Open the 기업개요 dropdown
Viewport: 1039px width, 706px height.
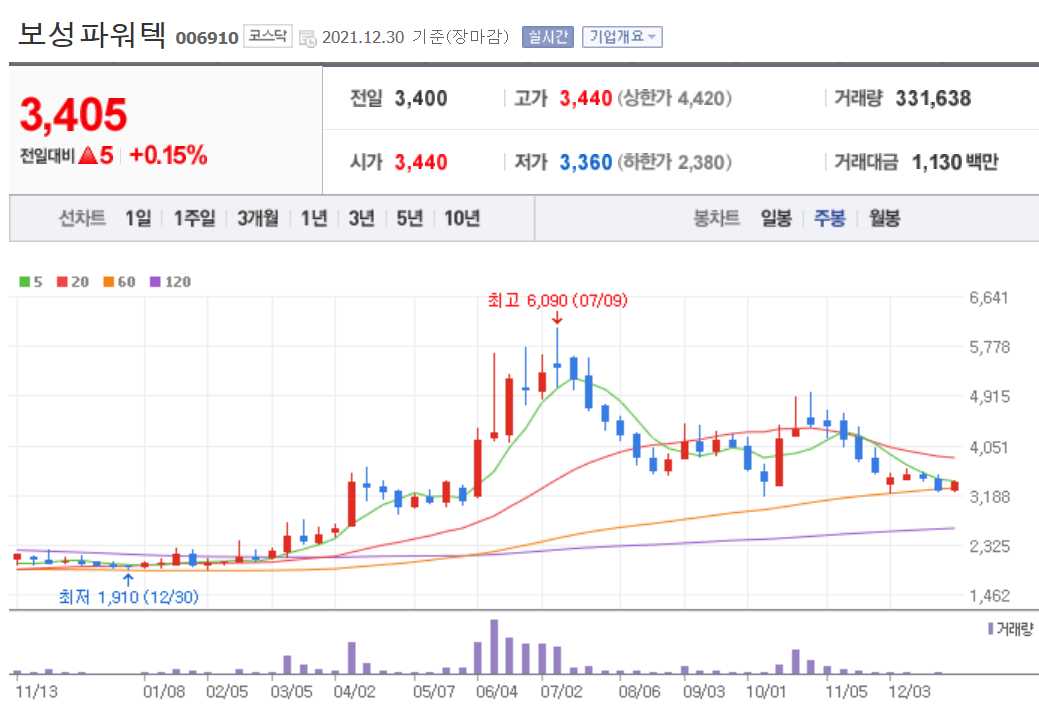click(x=622, y=36)
